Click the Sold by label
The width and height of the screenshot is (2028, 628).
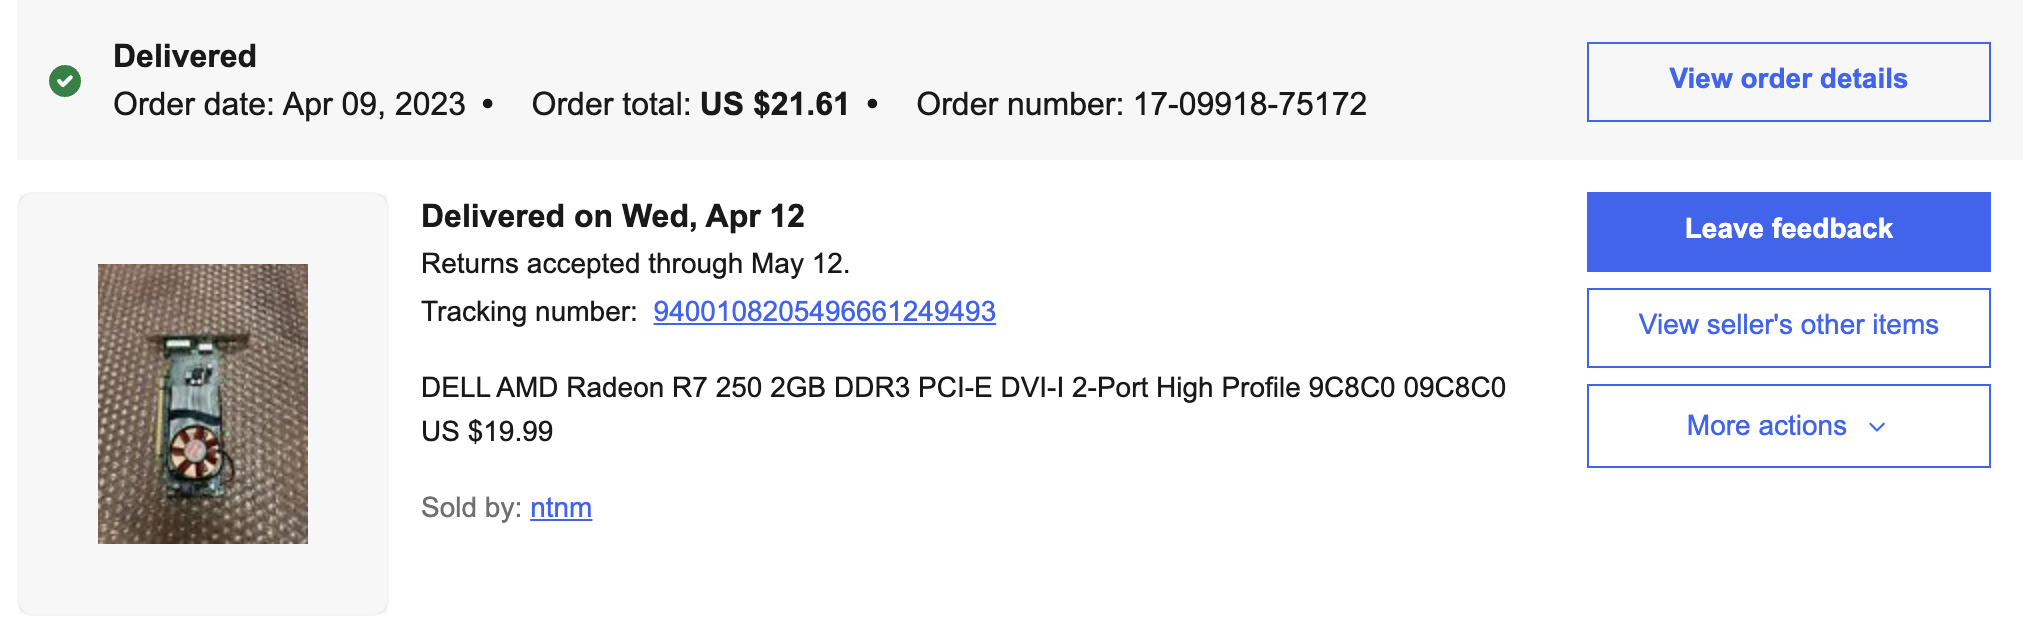coord(471,508)
